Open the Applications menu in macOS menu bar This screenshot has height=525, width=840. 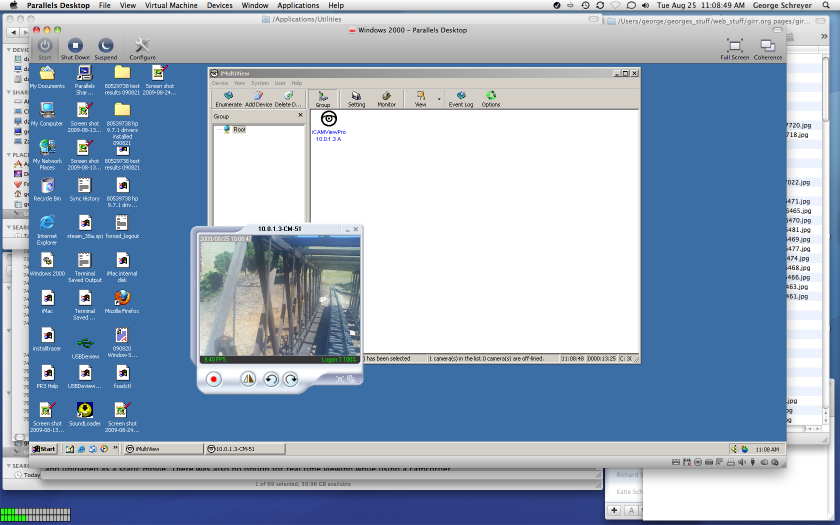[x=298, y=5]
